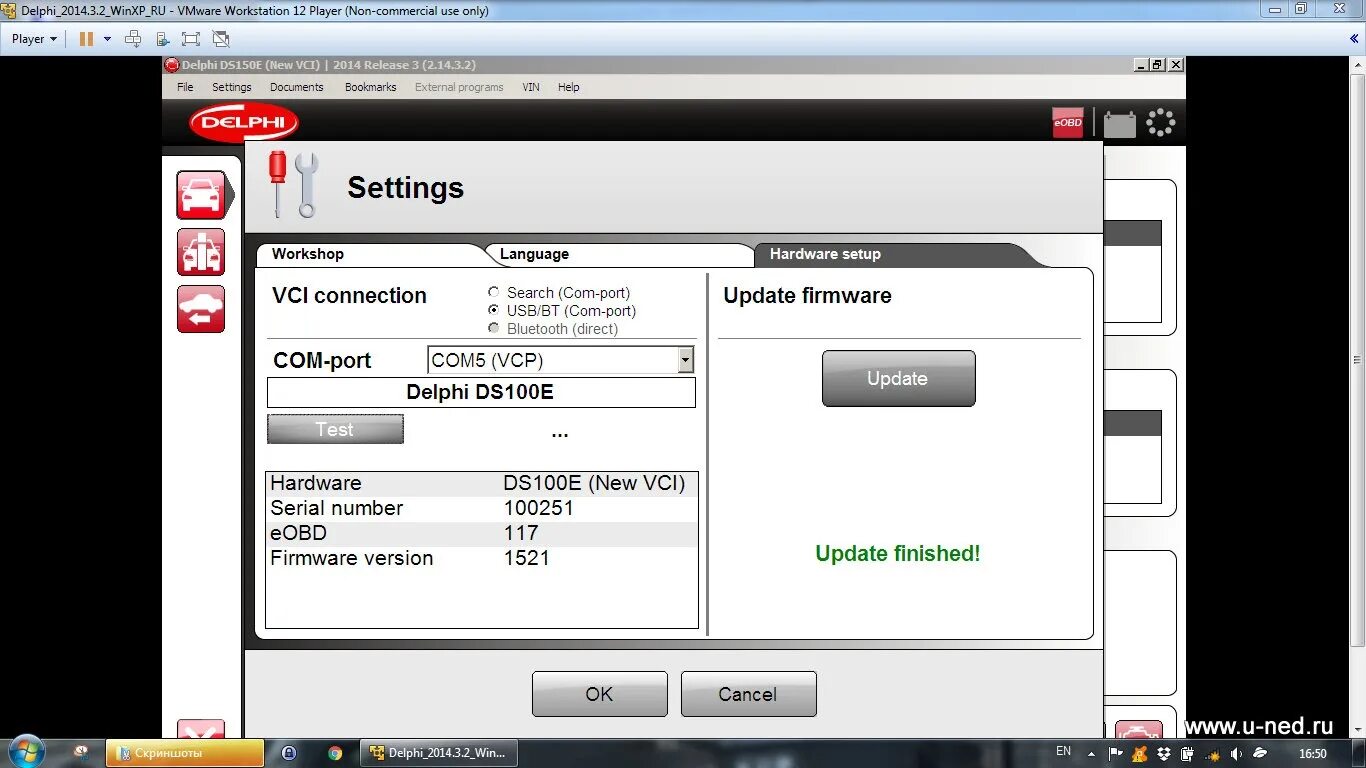The image size is (1366, 768).
Task: Confirm settings with OK button
Action: [599, 694]
